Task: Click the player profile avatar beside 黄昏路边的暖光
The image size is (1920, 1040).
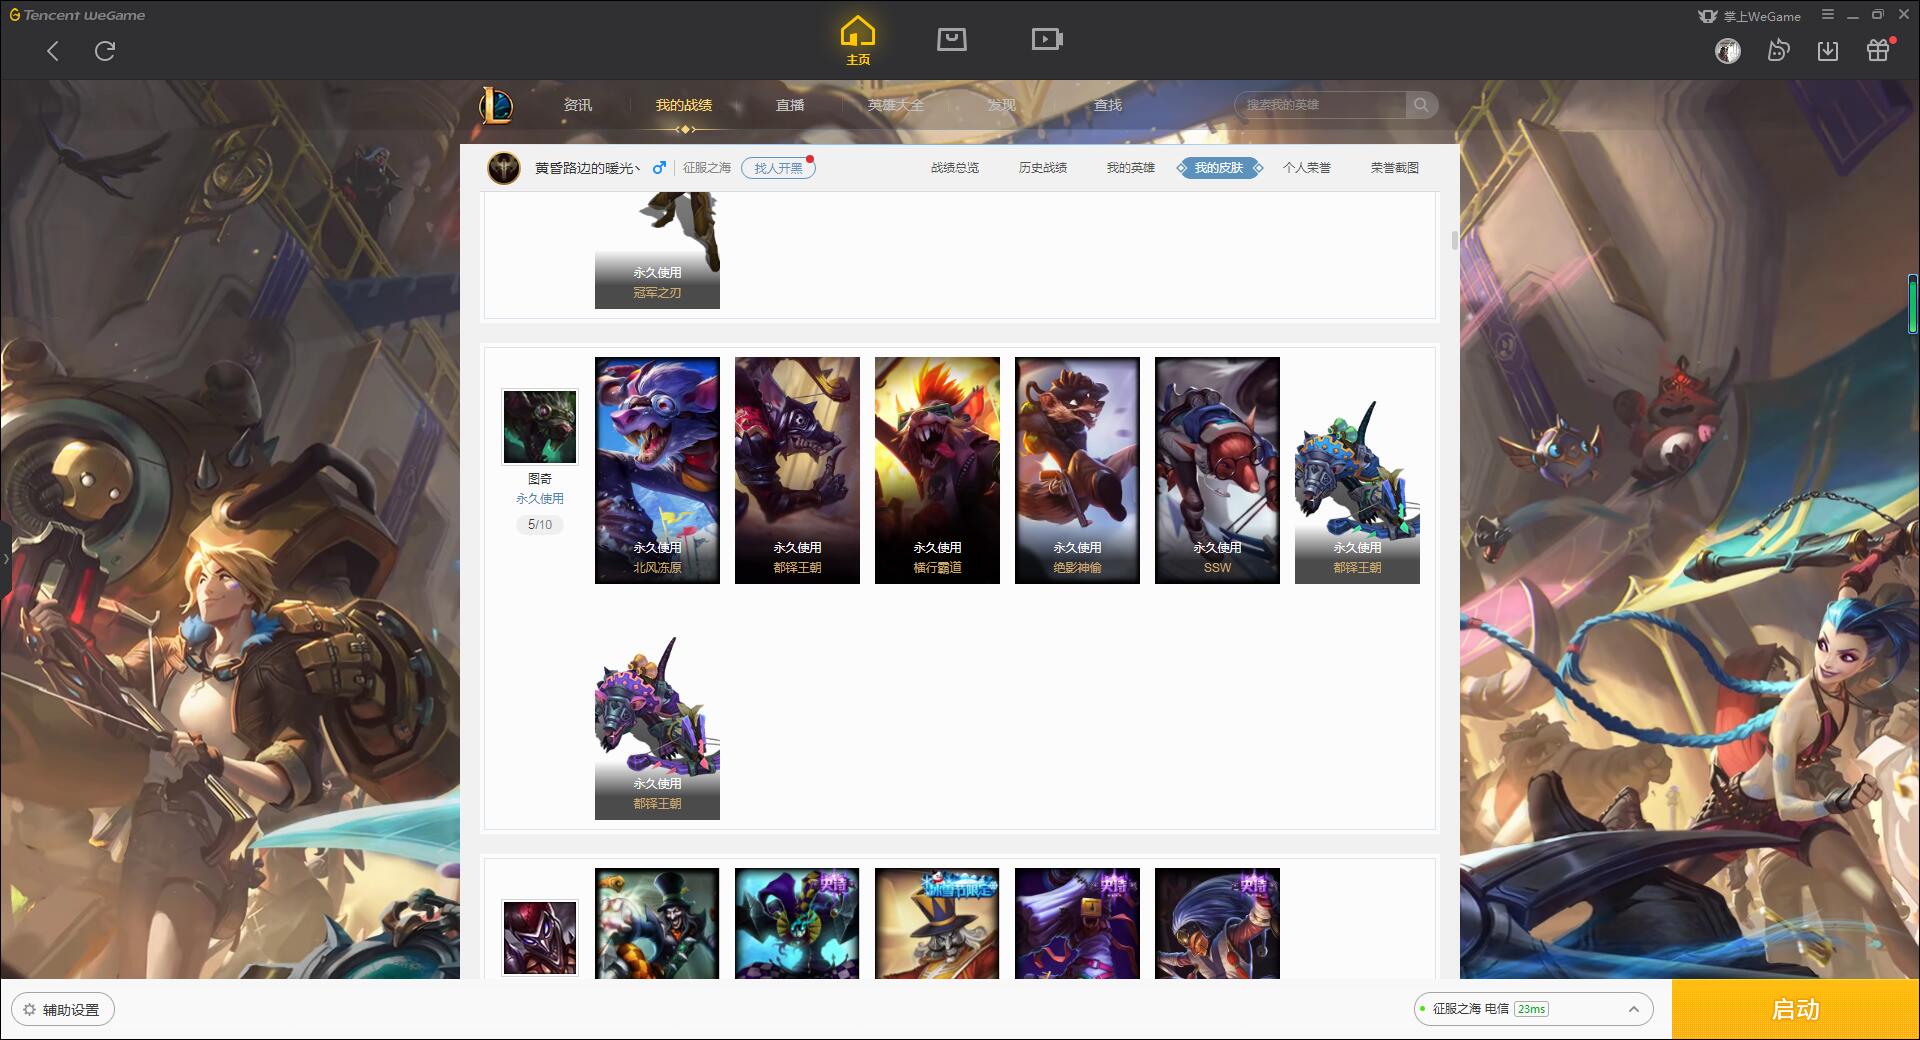Action: 504,168
